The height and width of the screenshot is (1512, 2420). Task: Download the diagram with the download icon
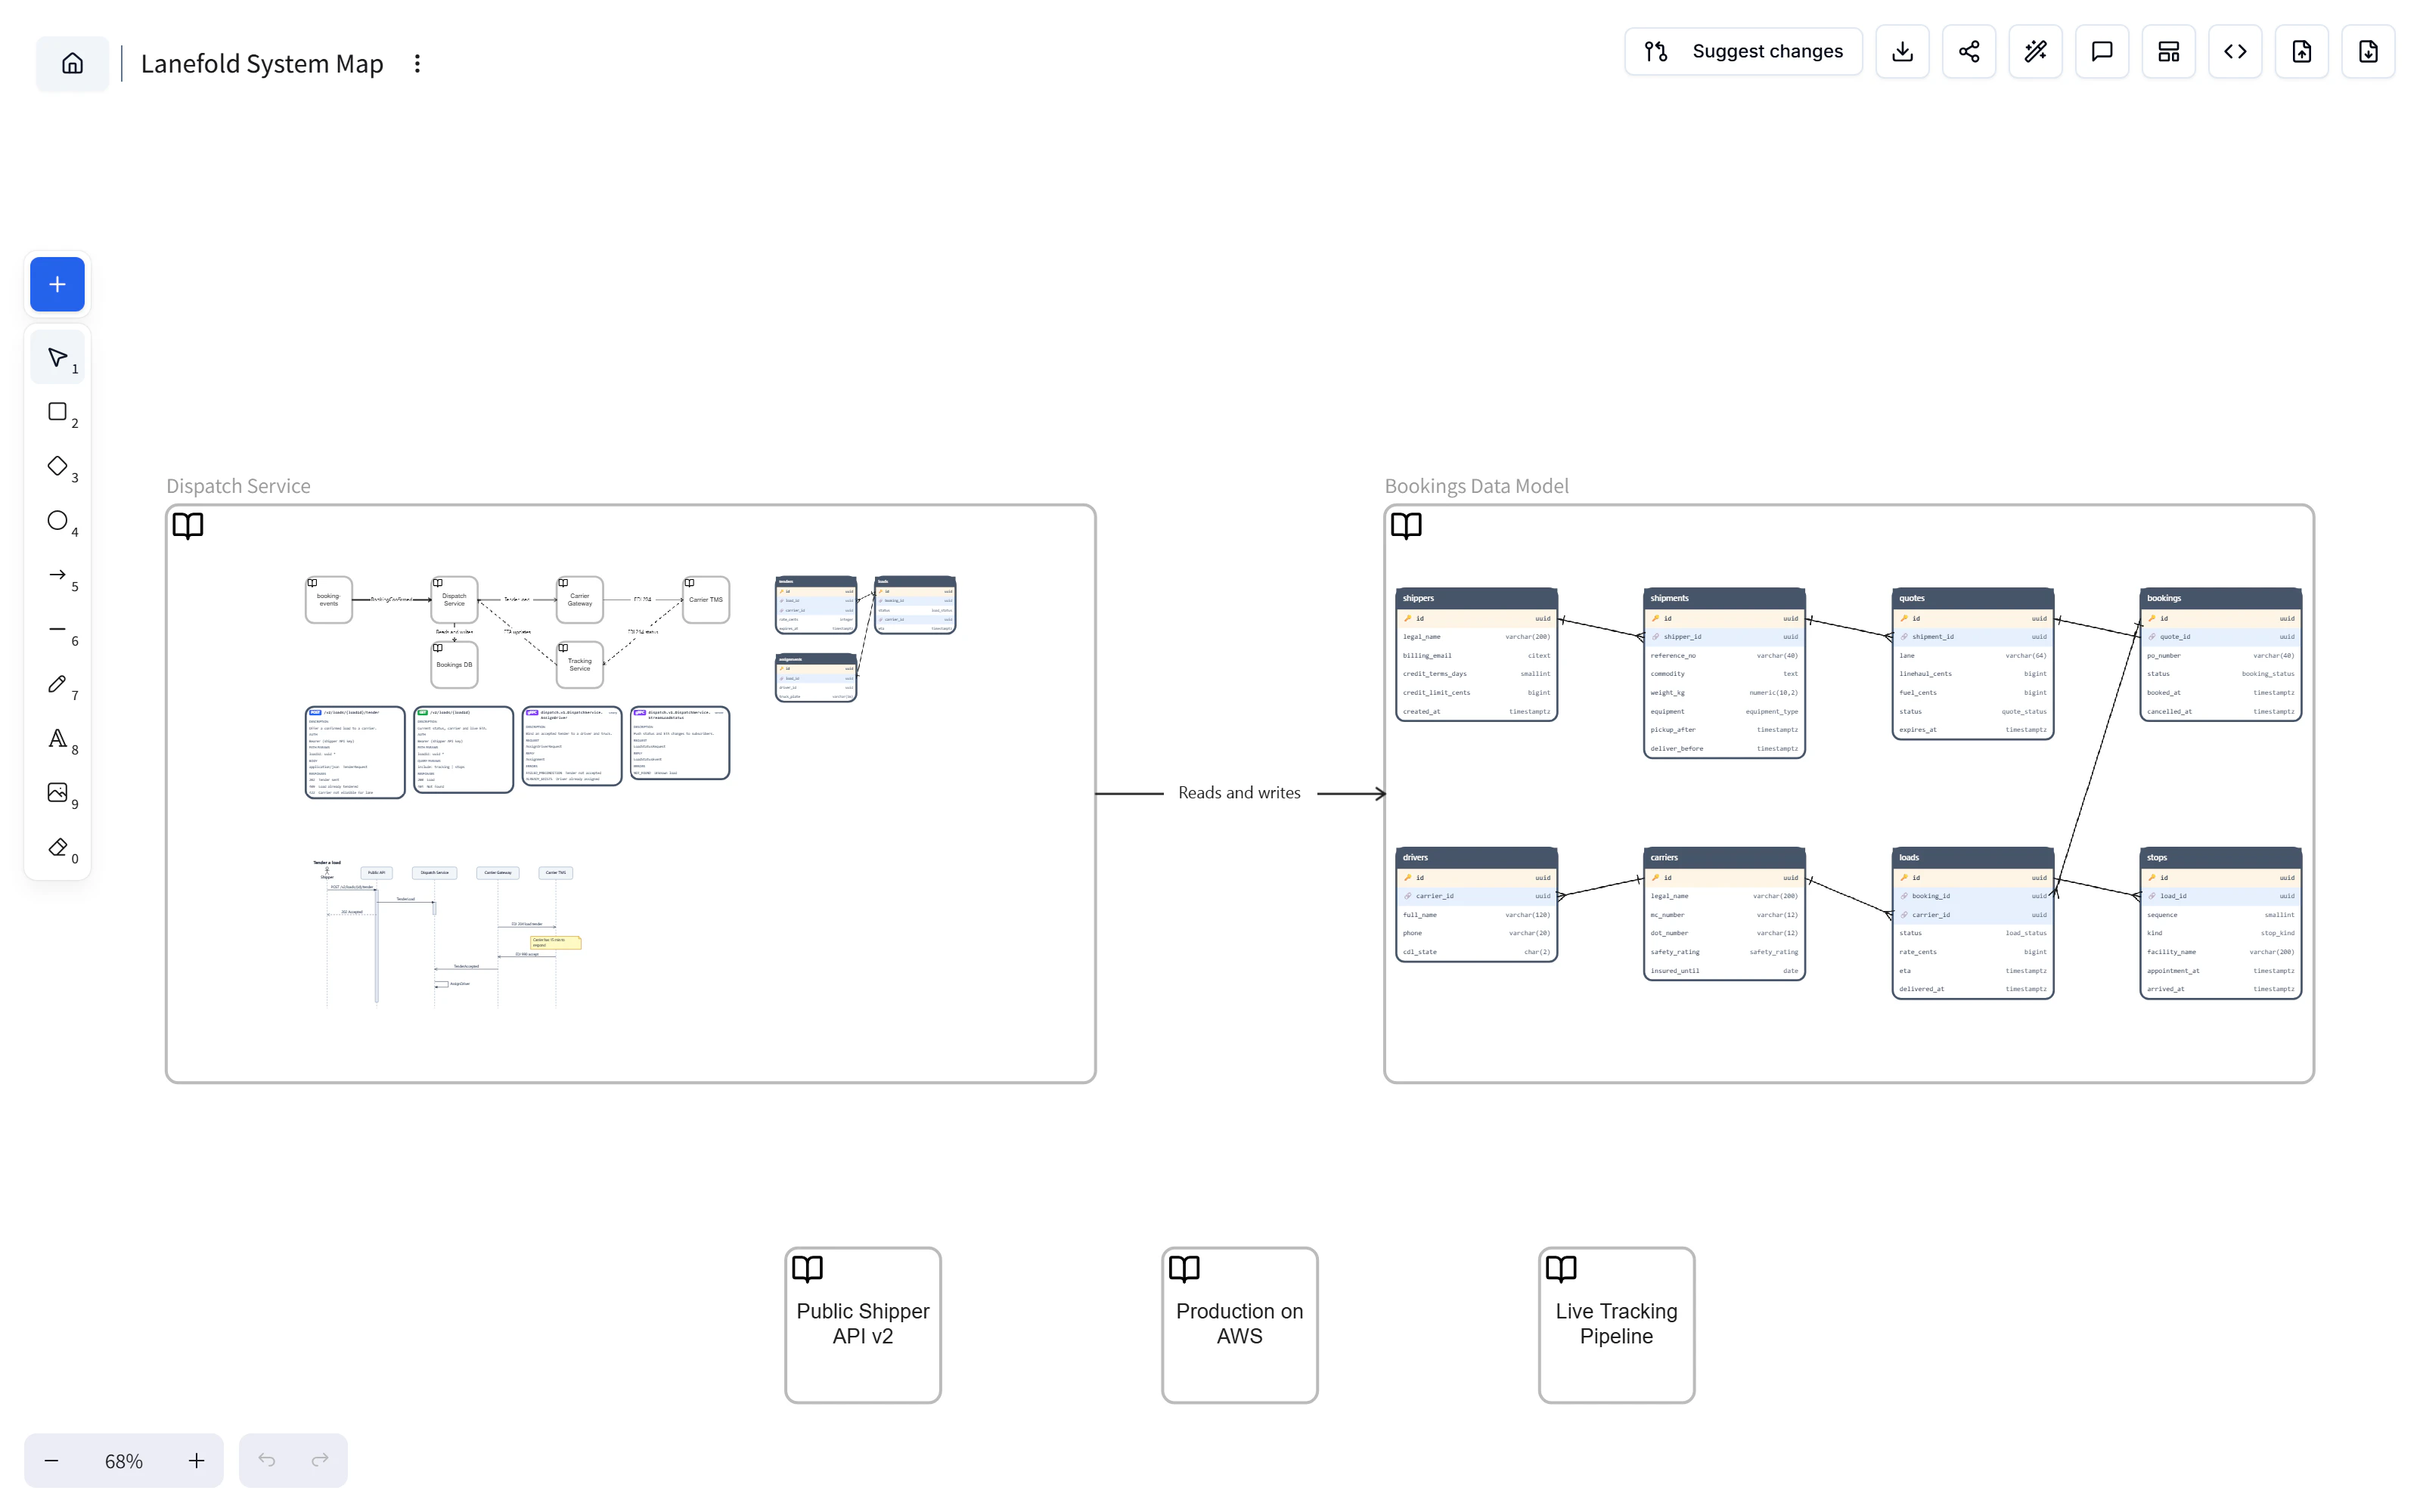[1902, 51]
